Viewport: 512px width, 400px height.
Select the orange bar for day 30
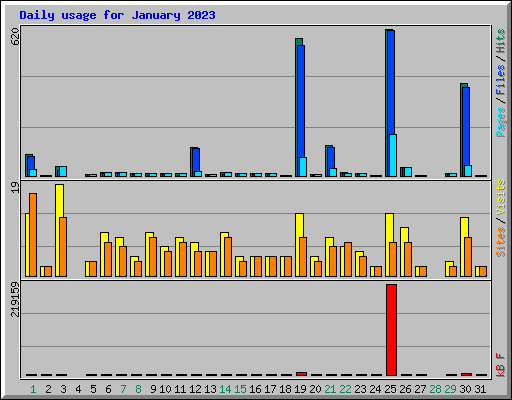coord(468,257)
